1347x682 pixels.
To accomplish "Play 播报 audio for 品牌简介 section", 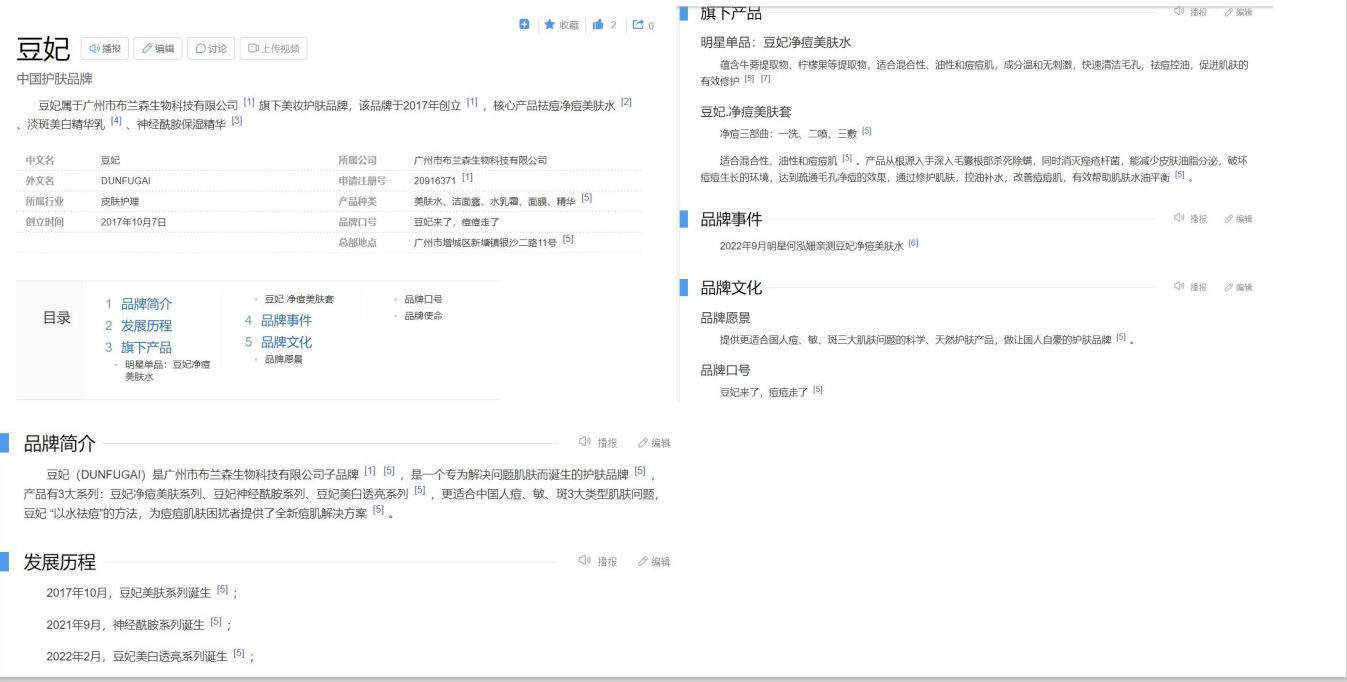I will [x=598, y=443].
